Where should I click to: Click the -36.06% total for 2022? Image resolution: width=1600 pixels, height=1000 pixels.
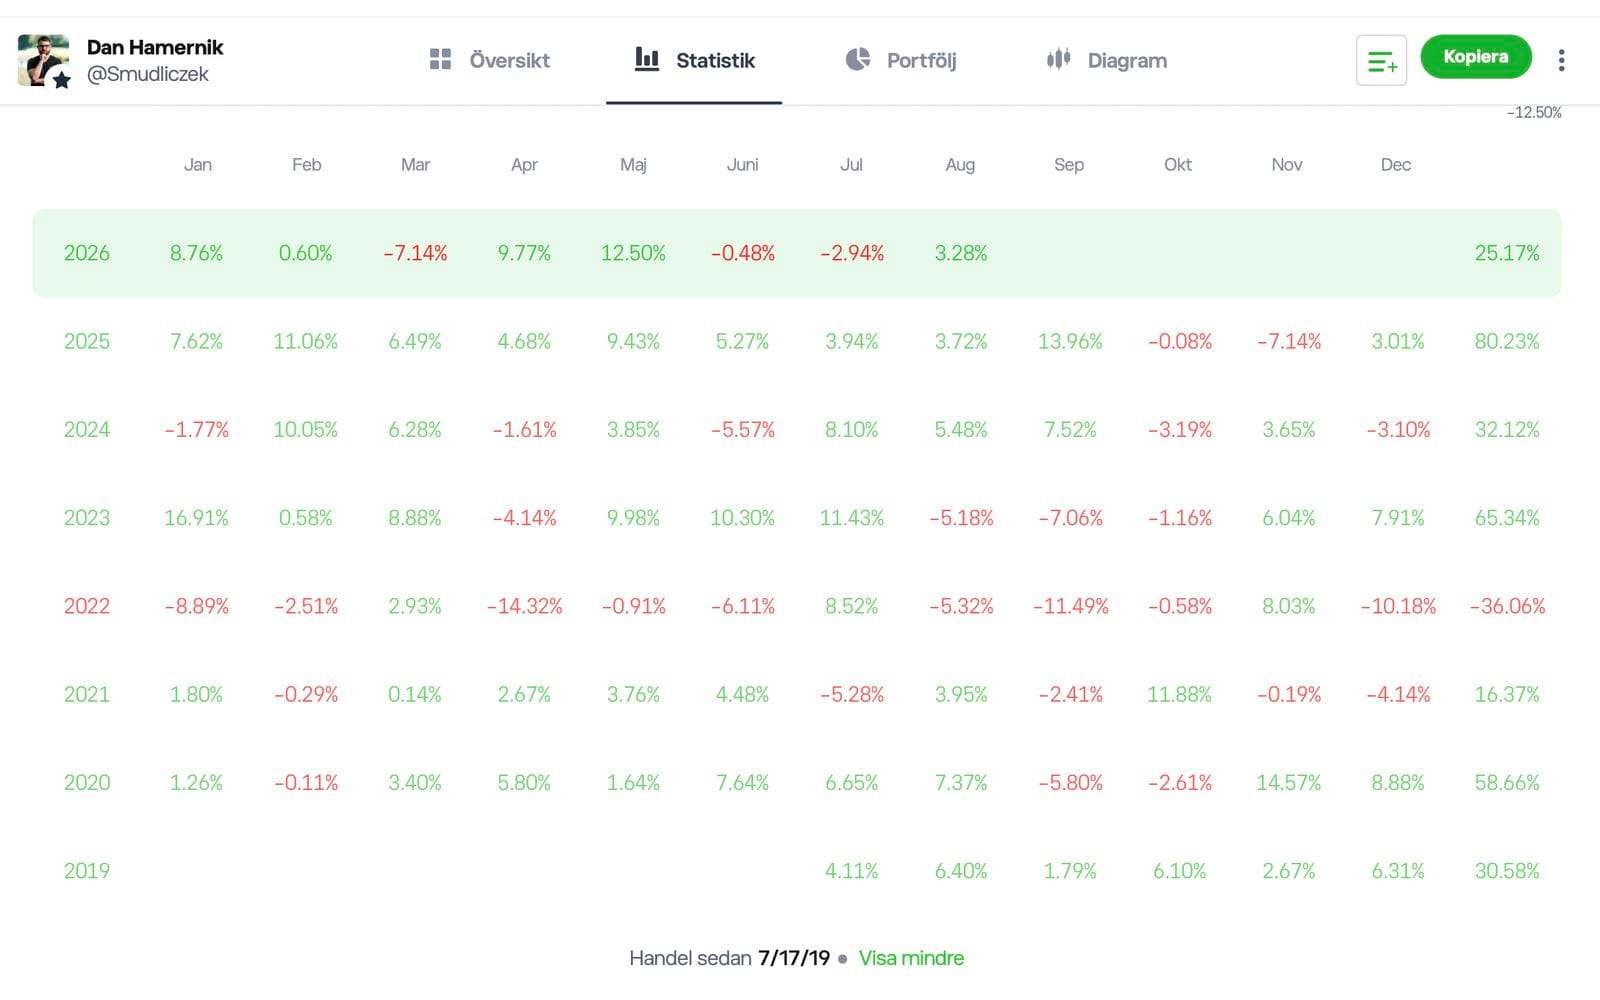[x=1507, y=606]
